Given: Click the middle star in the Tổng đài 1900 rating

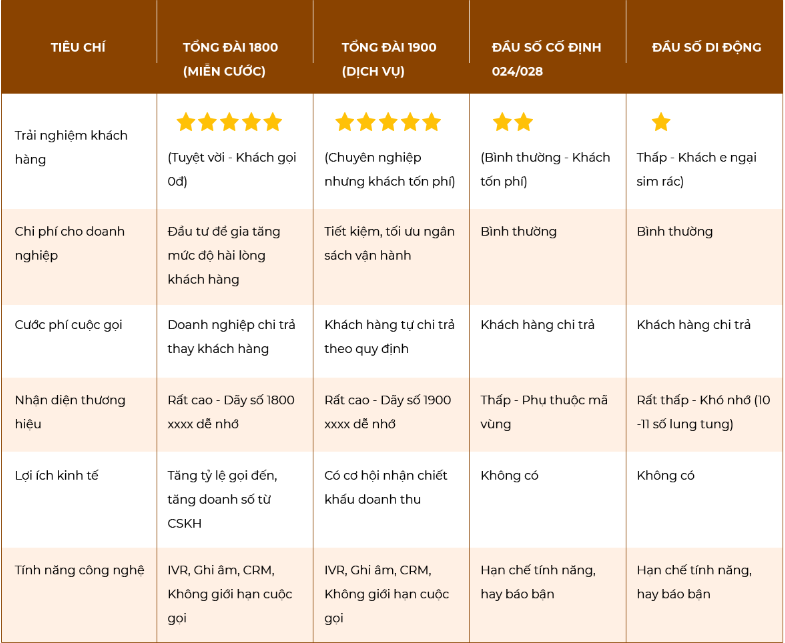Looking at the screenshot, I should click(x=388, y=123).
